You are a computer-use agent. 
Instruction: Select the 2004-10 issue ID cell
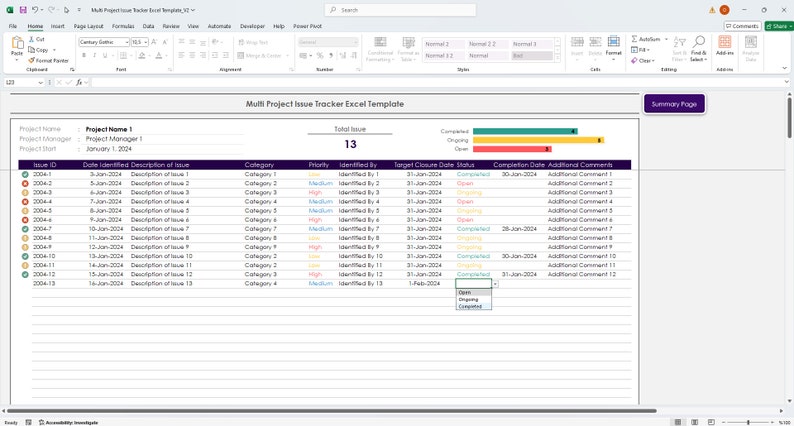pyautogui.click(x=44, y=256)
